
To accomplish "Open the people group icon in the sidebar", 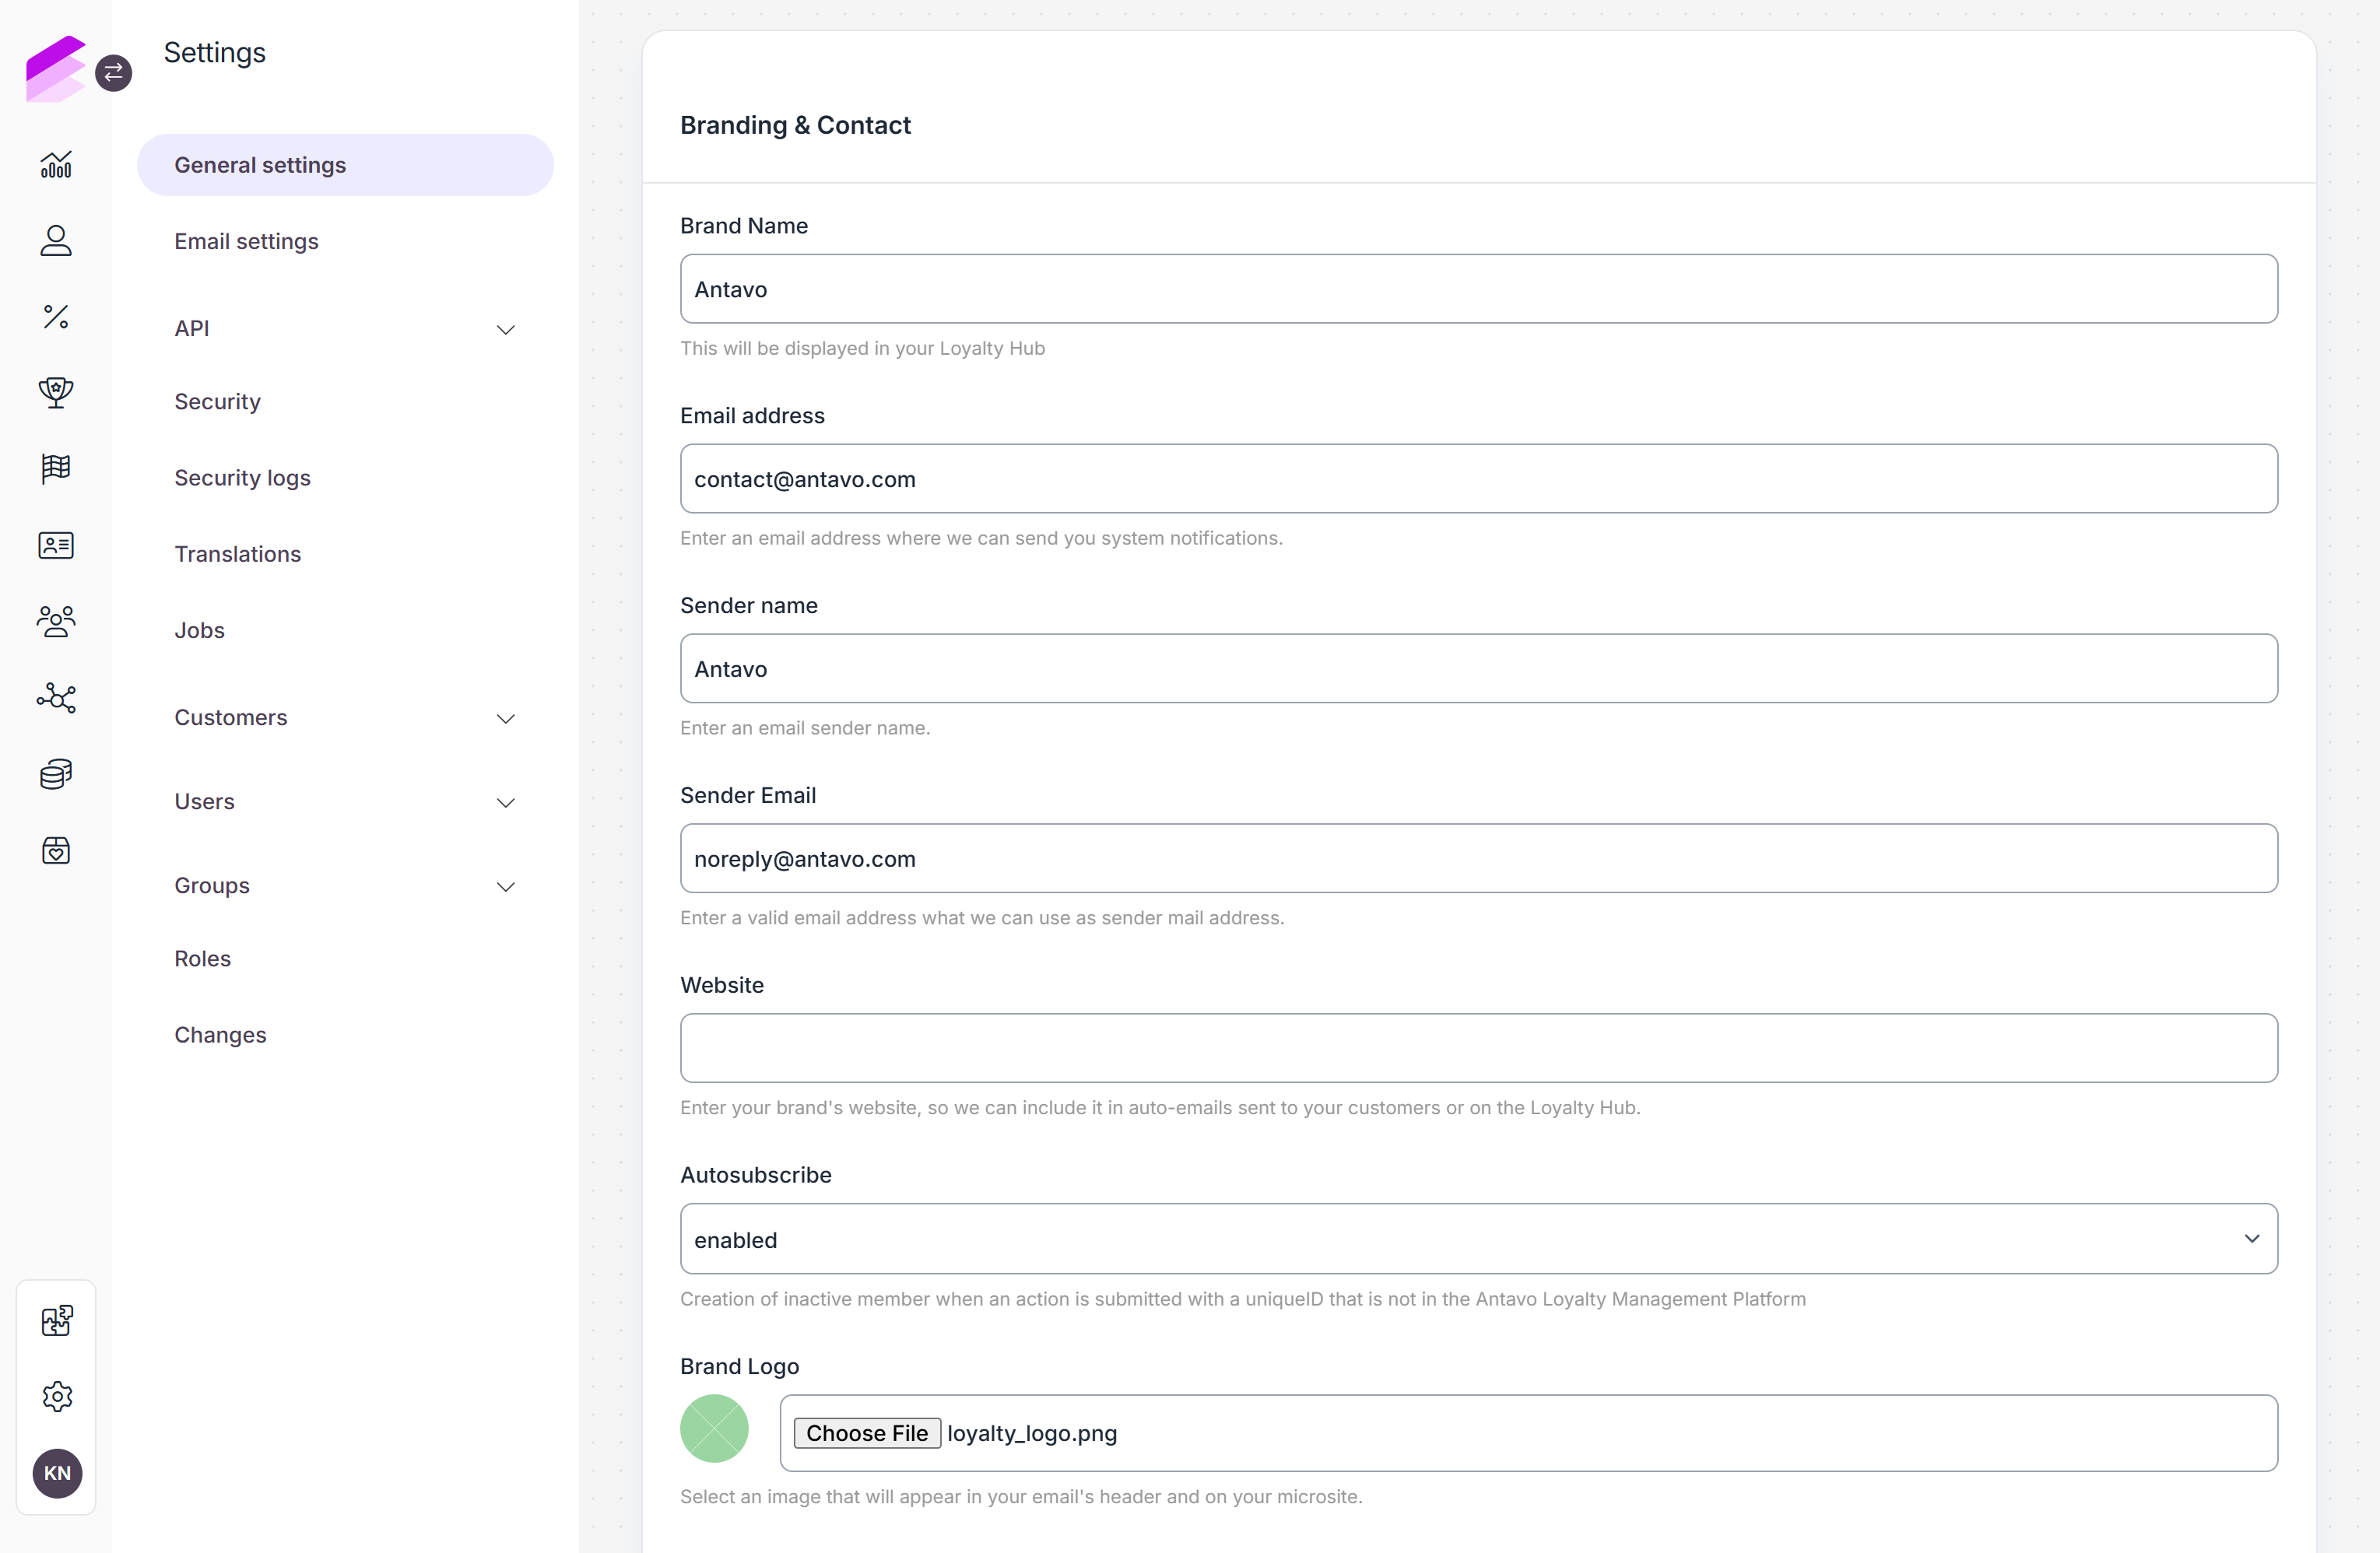I will (56, 621).
